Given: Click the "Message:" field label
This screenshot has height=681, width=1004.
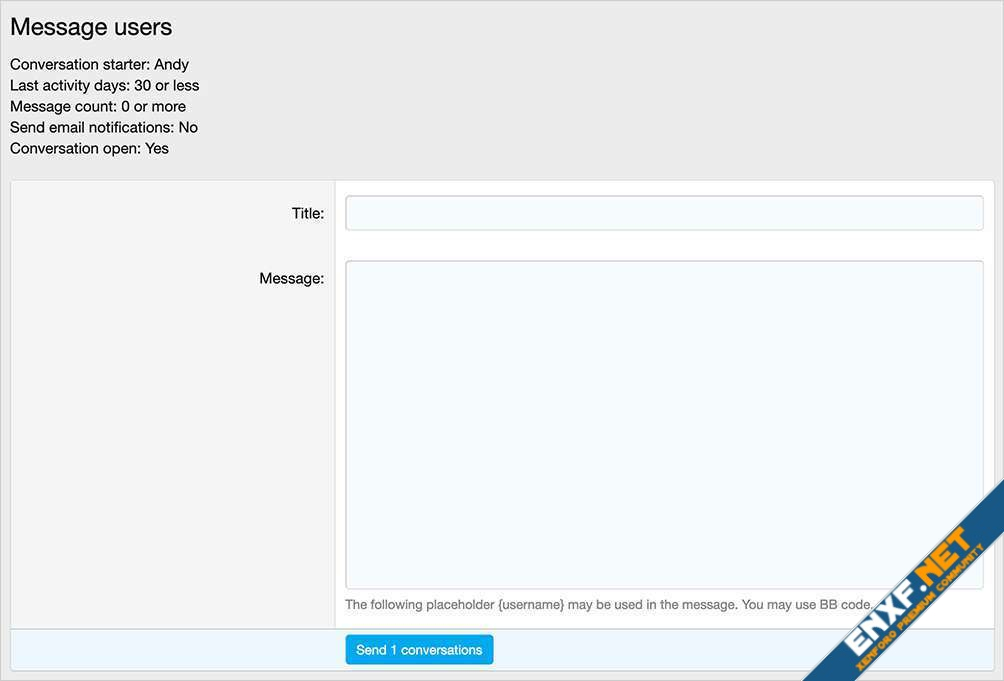Looking at the screenshot, I should pos(291,278).
